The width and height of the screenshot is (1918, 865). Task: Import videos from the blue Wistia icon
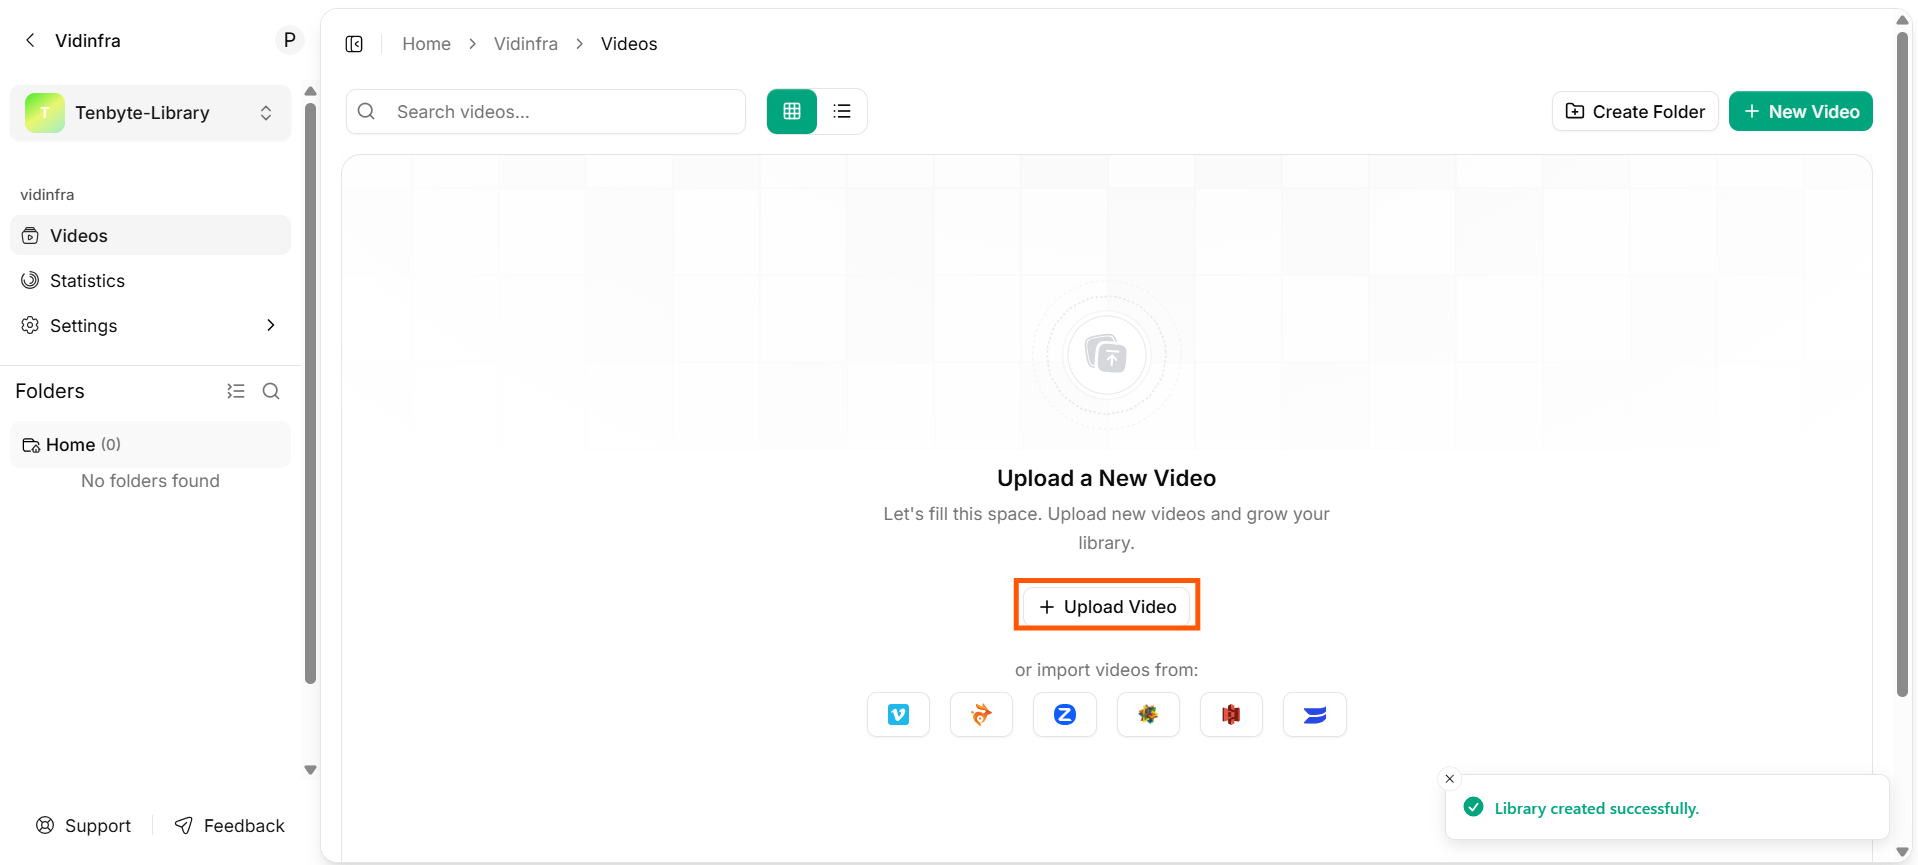(1315, 714)
